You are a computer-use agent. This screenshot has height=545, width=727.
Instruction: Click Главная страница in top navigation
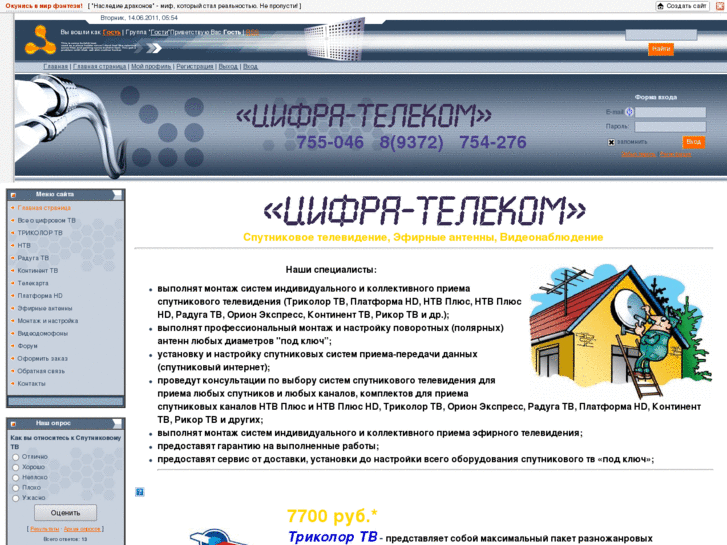tap(99, 66)
